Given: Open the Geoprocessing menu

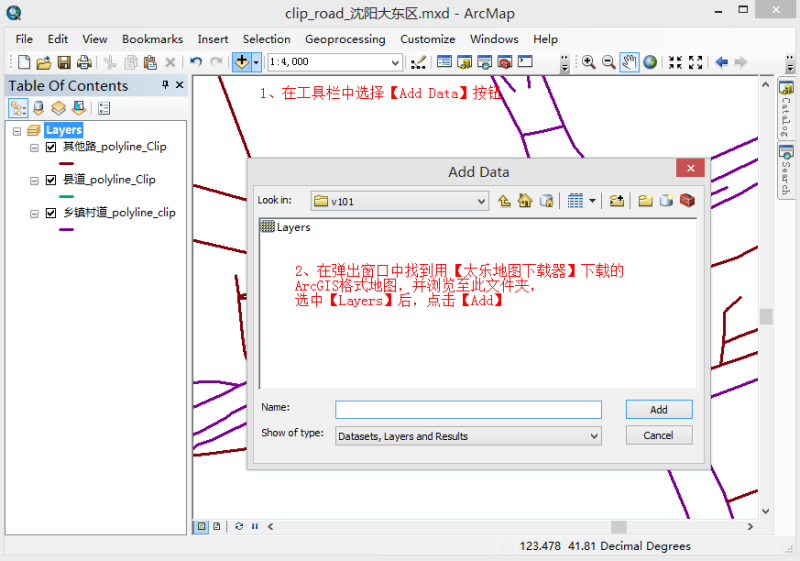Looking at the screenshot, I should [x=345, y=39].
